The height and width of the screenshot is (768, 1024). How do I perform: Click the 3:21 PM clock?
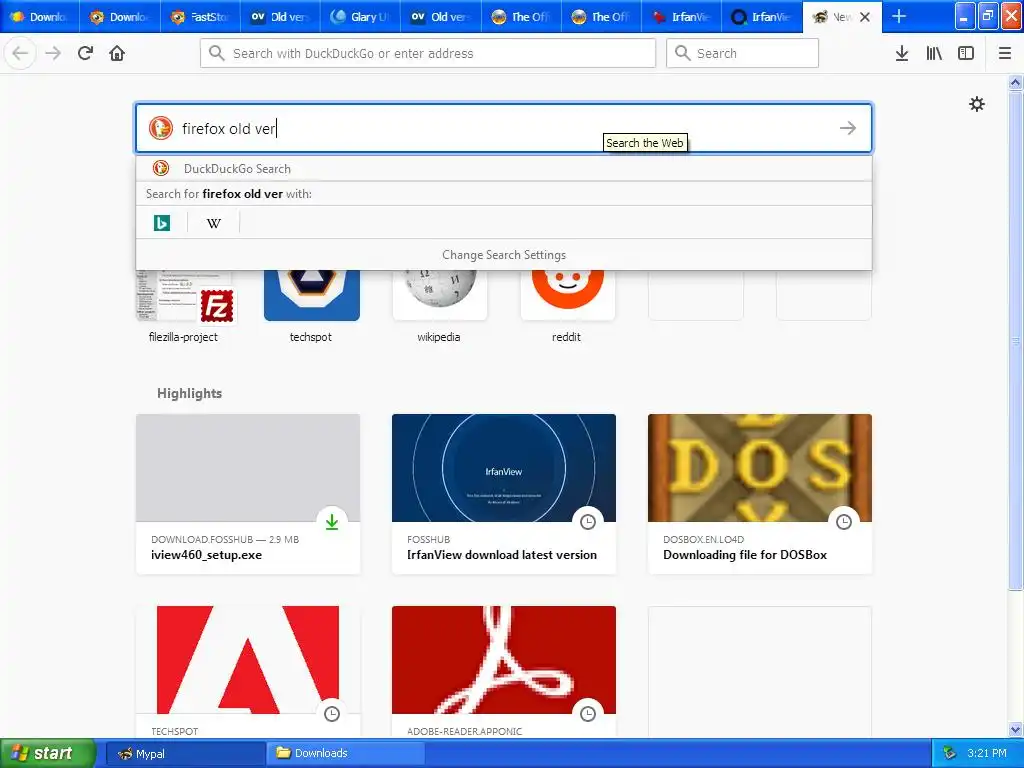(987, 753)
